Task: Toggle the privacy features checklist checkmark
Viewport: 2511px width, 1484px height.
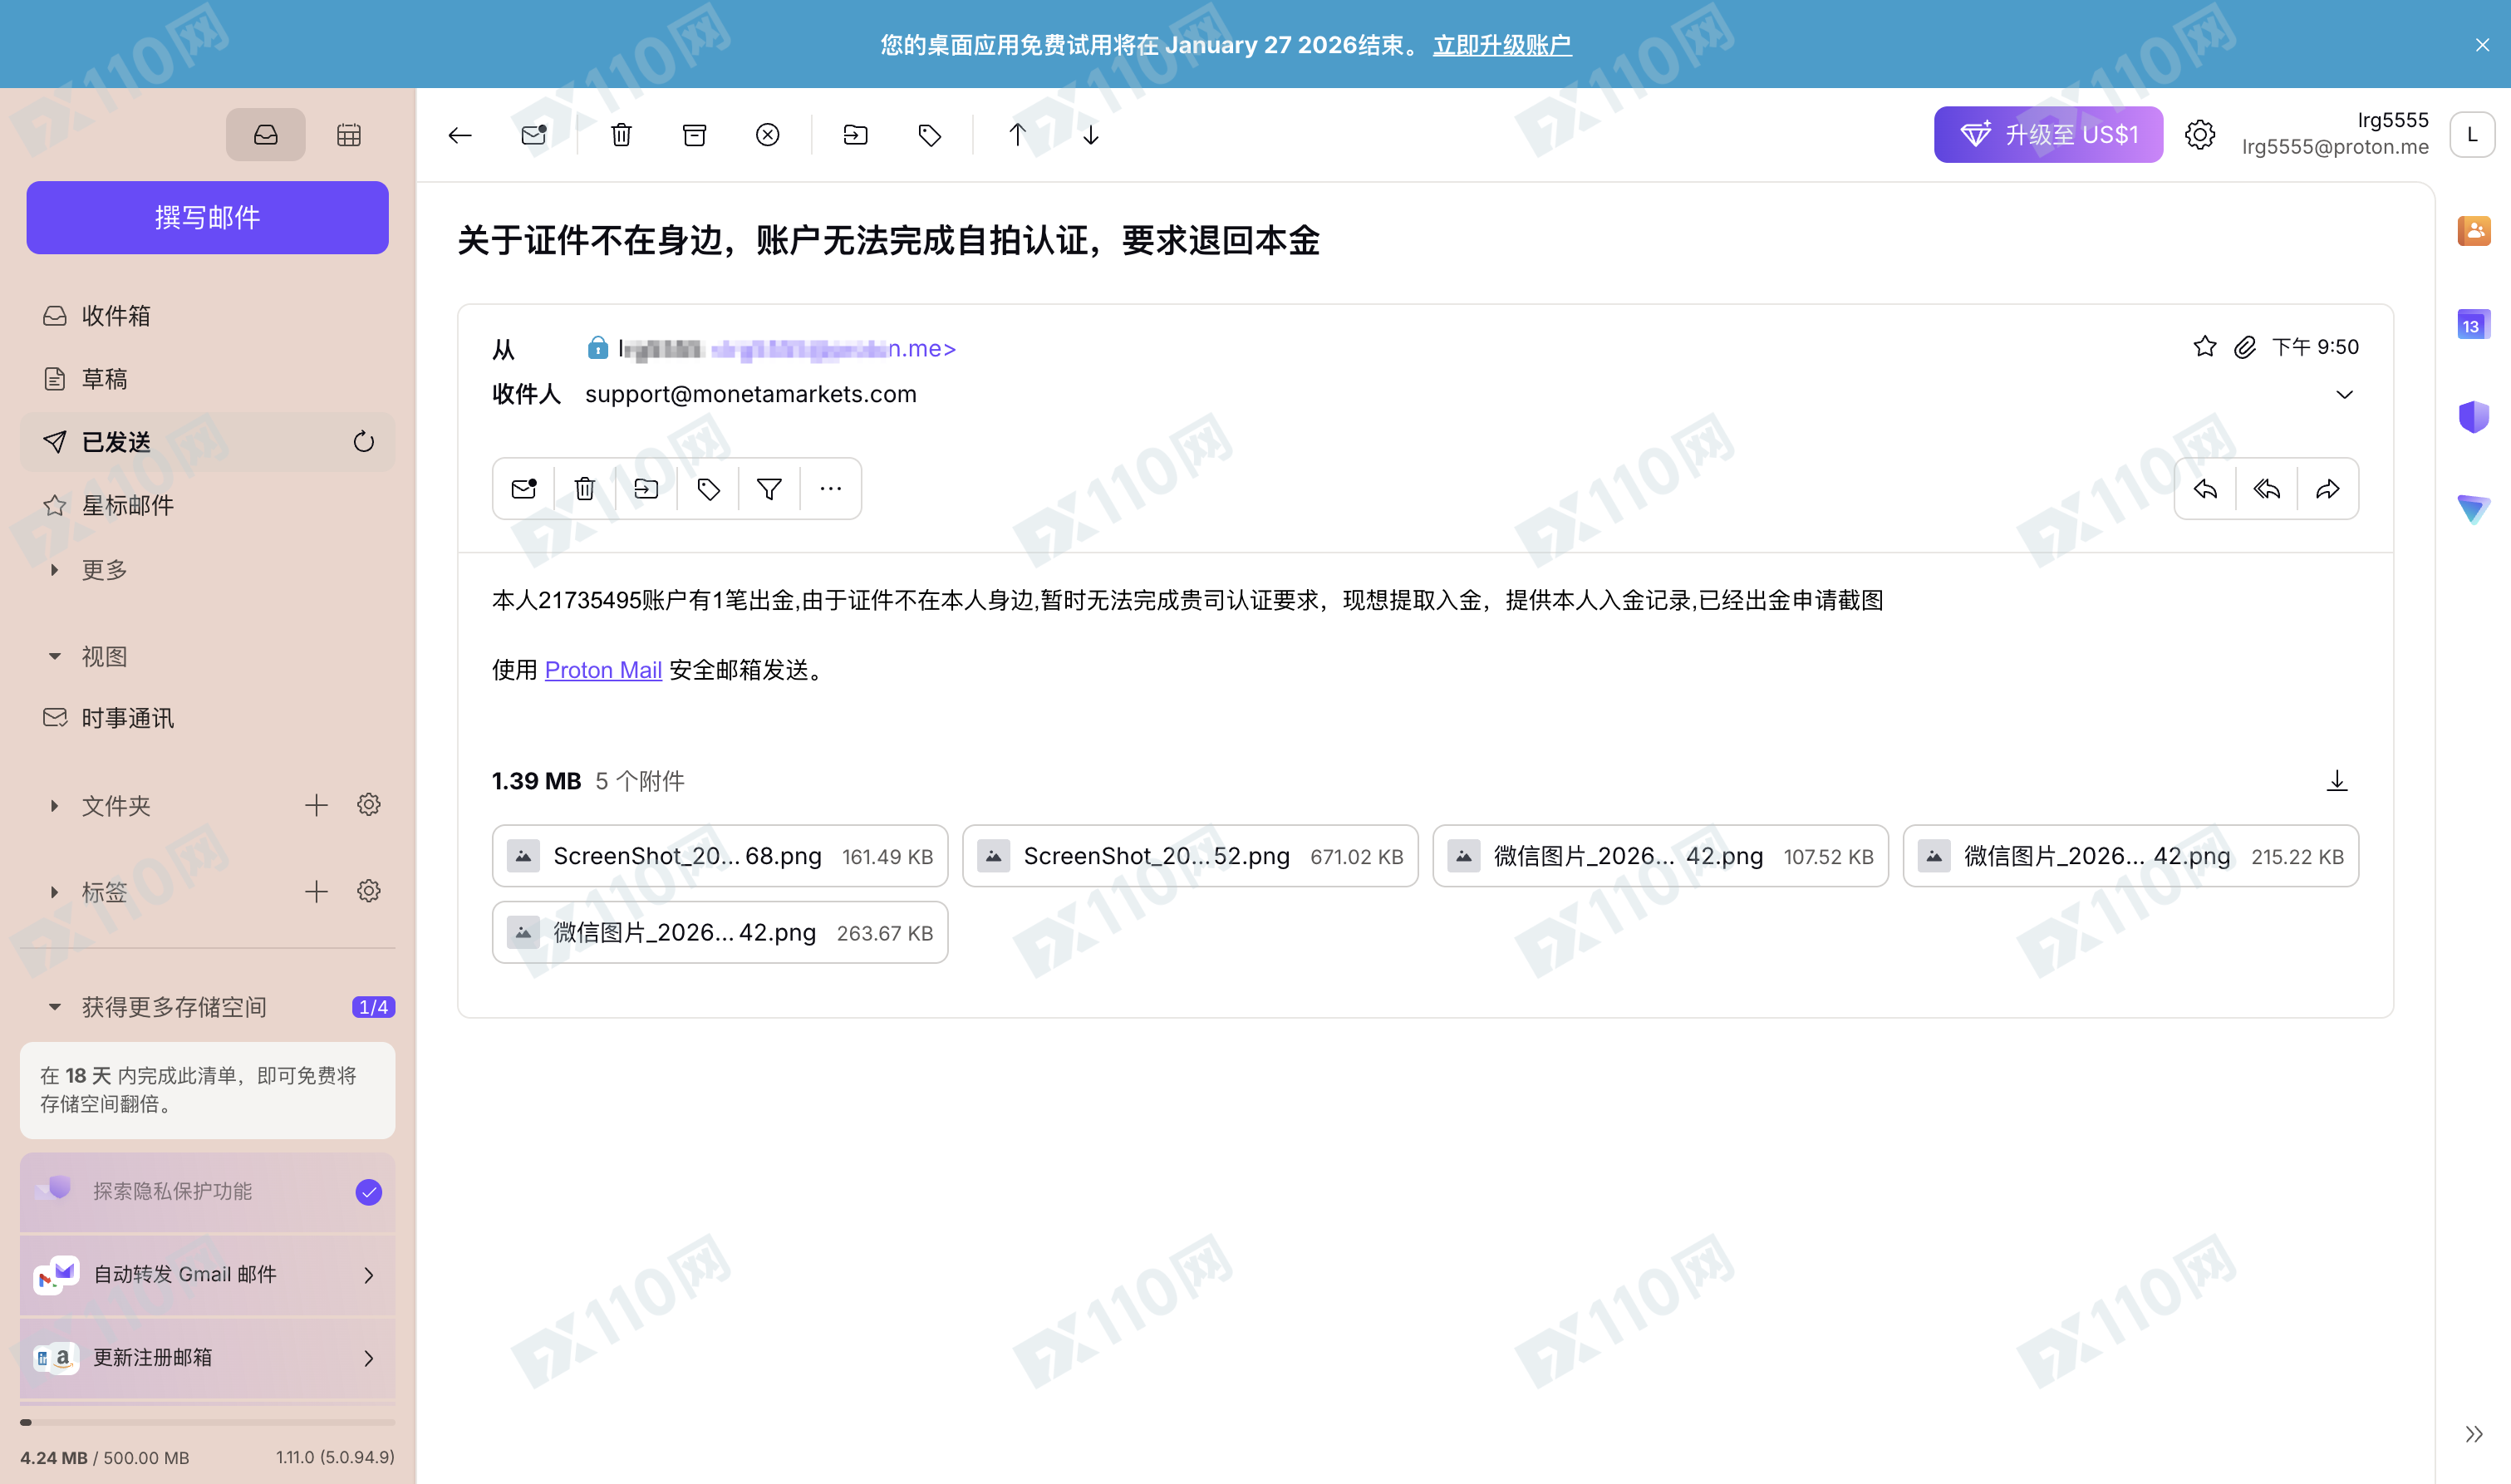Action: pos(368,1192)
